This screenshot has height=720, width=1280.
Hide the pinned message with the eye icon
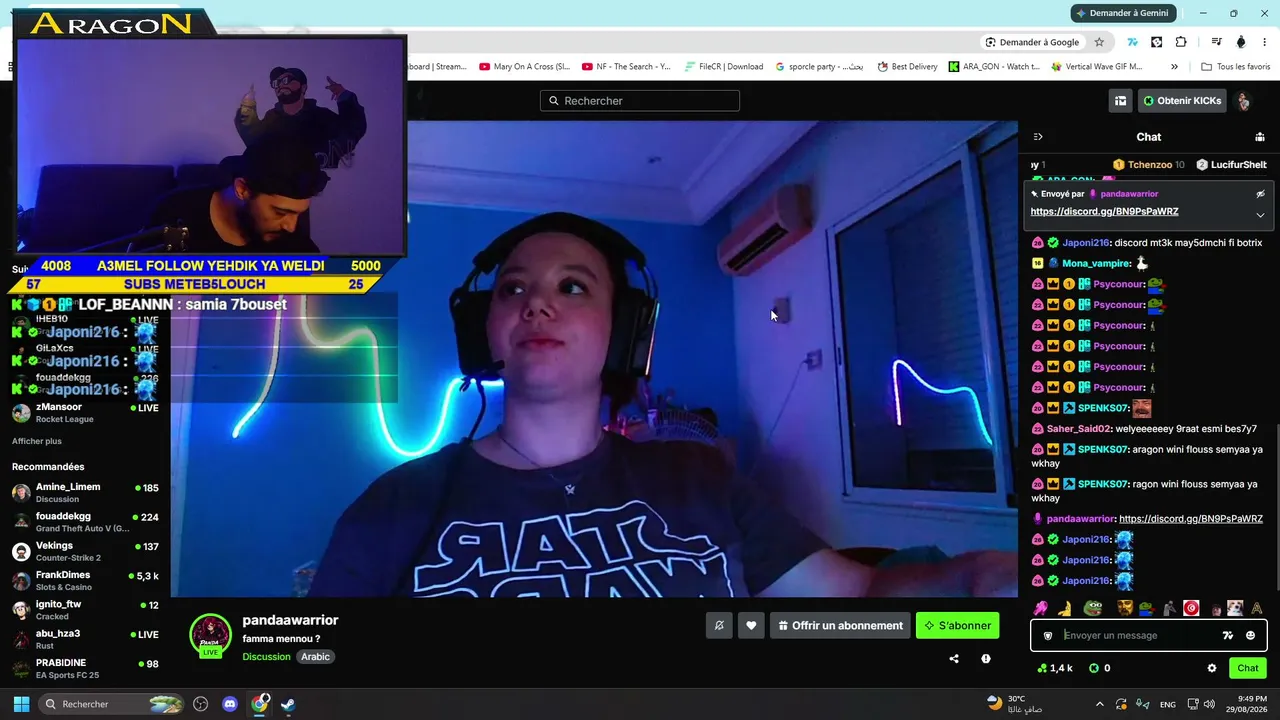[x=1260, y=194]
